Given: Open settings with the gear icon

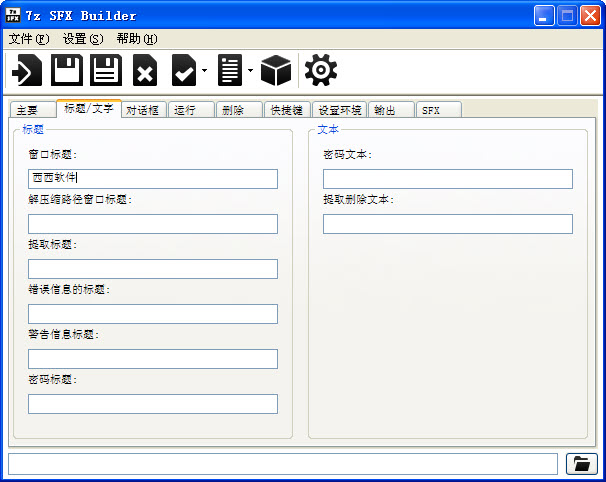Looking at the screenshot, I should (x=321, y=71).
